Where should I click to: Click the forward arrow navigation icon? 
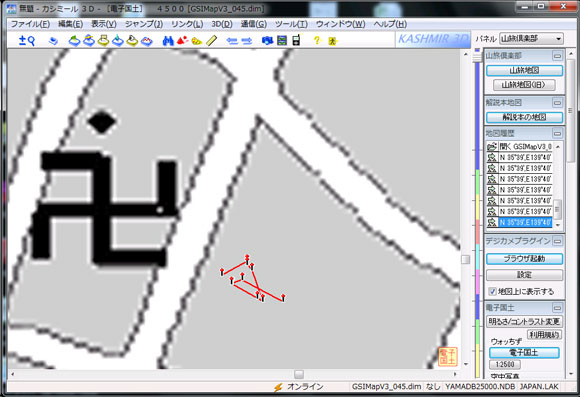[x=247, y=41]
